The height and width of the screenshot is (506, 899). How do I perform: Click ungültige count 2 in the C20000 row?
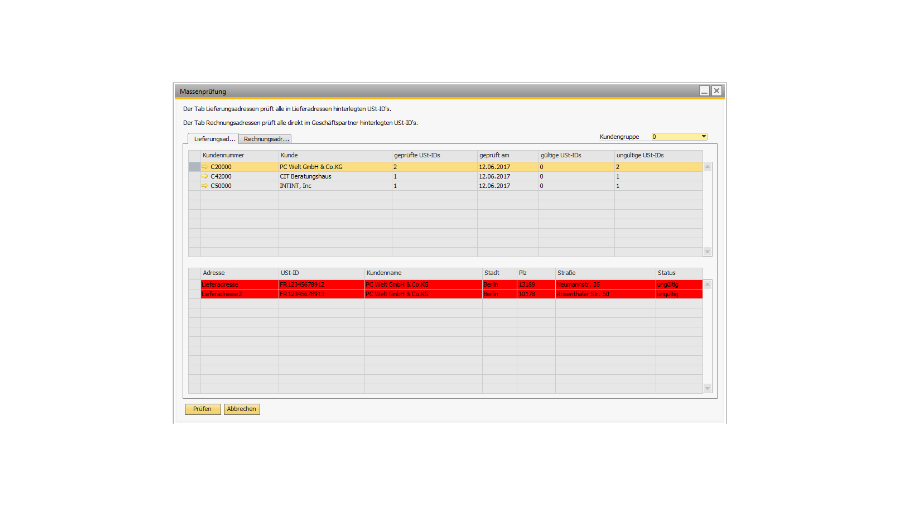[658, 167]
